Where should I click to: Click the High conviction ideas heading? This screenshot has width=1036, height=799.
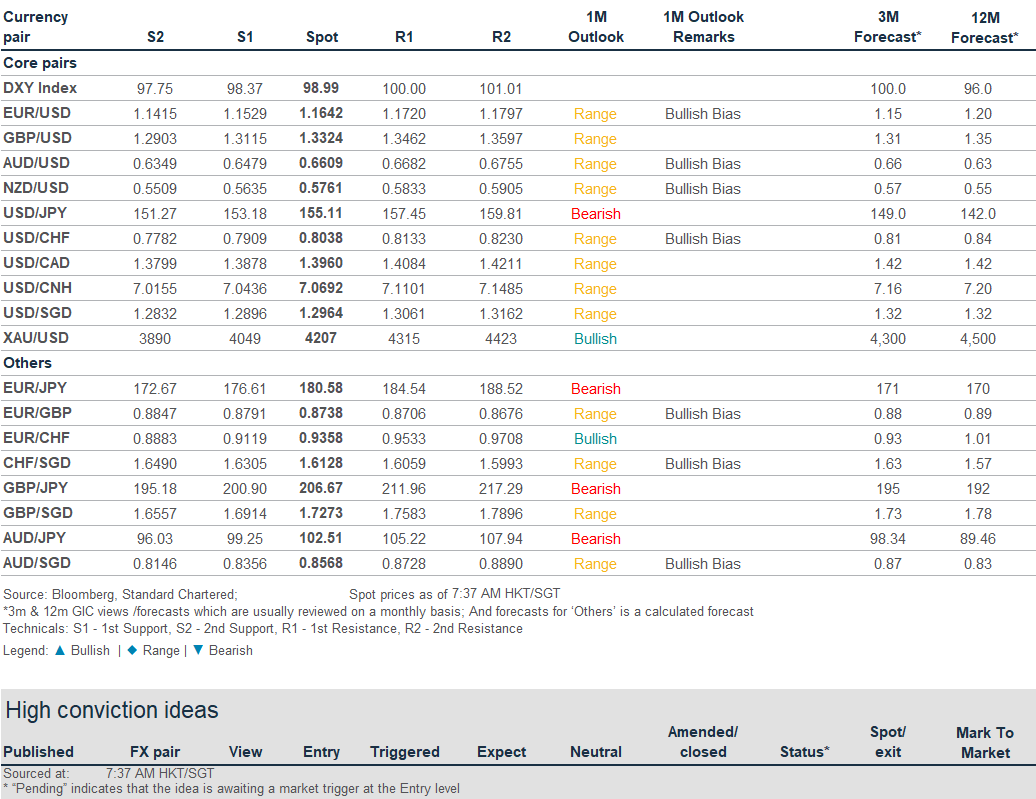click(x=112, y=711)
